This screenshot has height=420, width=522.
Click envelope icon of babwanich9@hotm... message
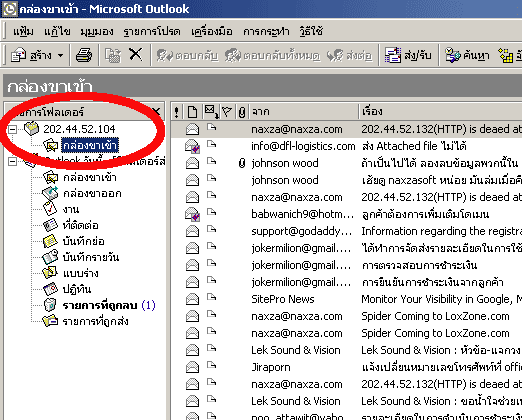pos(192,214)
